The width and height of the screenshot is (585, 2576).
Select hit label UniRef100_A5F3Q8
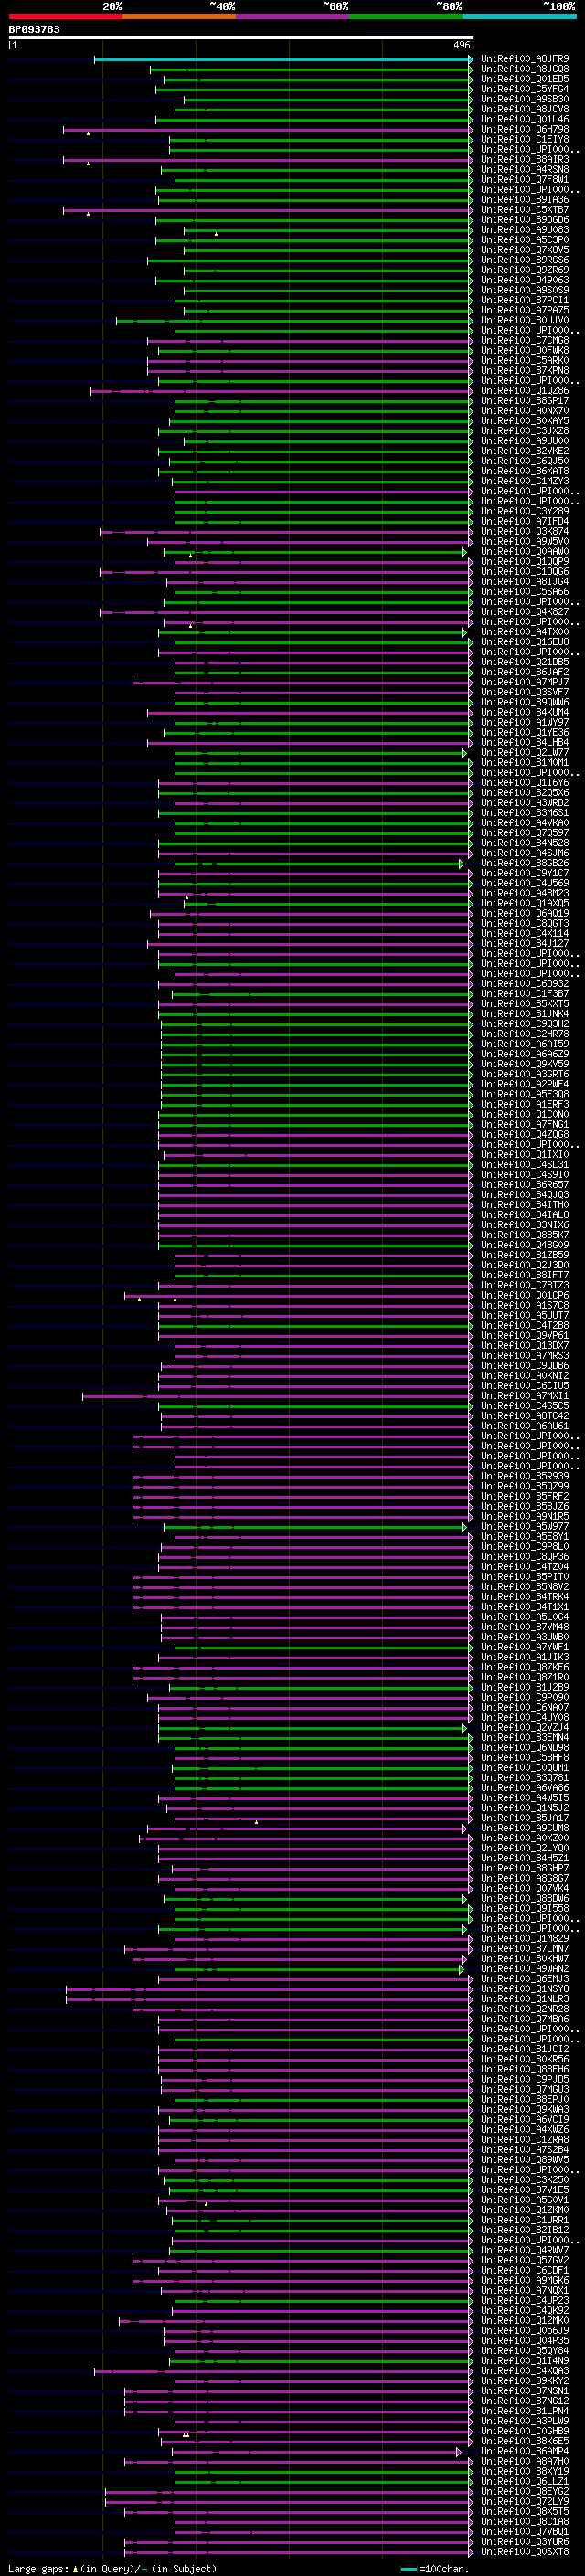pos(525,1094)
